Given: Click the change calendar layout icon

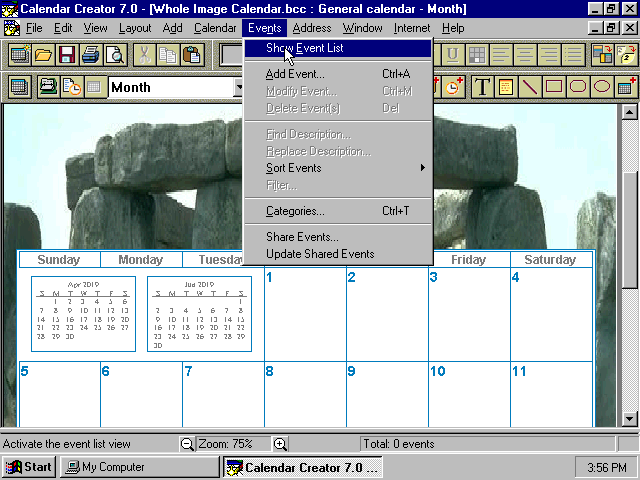Looking at the screenshot, I should point(602,54).
